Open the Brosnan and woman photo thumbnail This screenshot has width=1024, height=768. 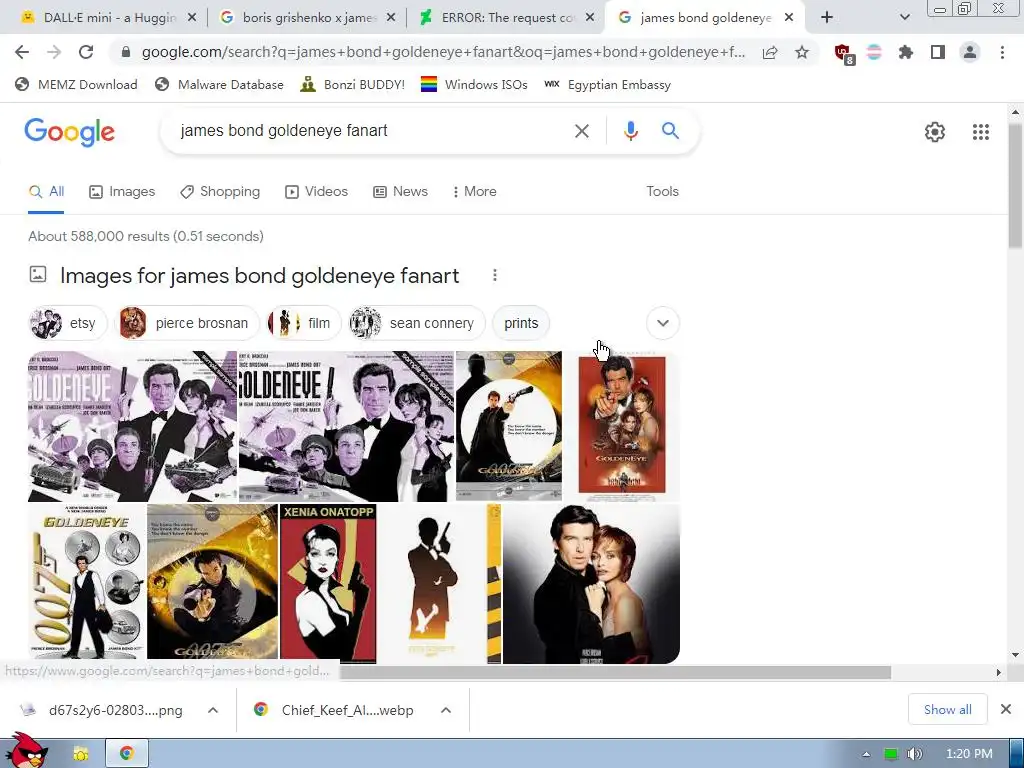[592, 584]
